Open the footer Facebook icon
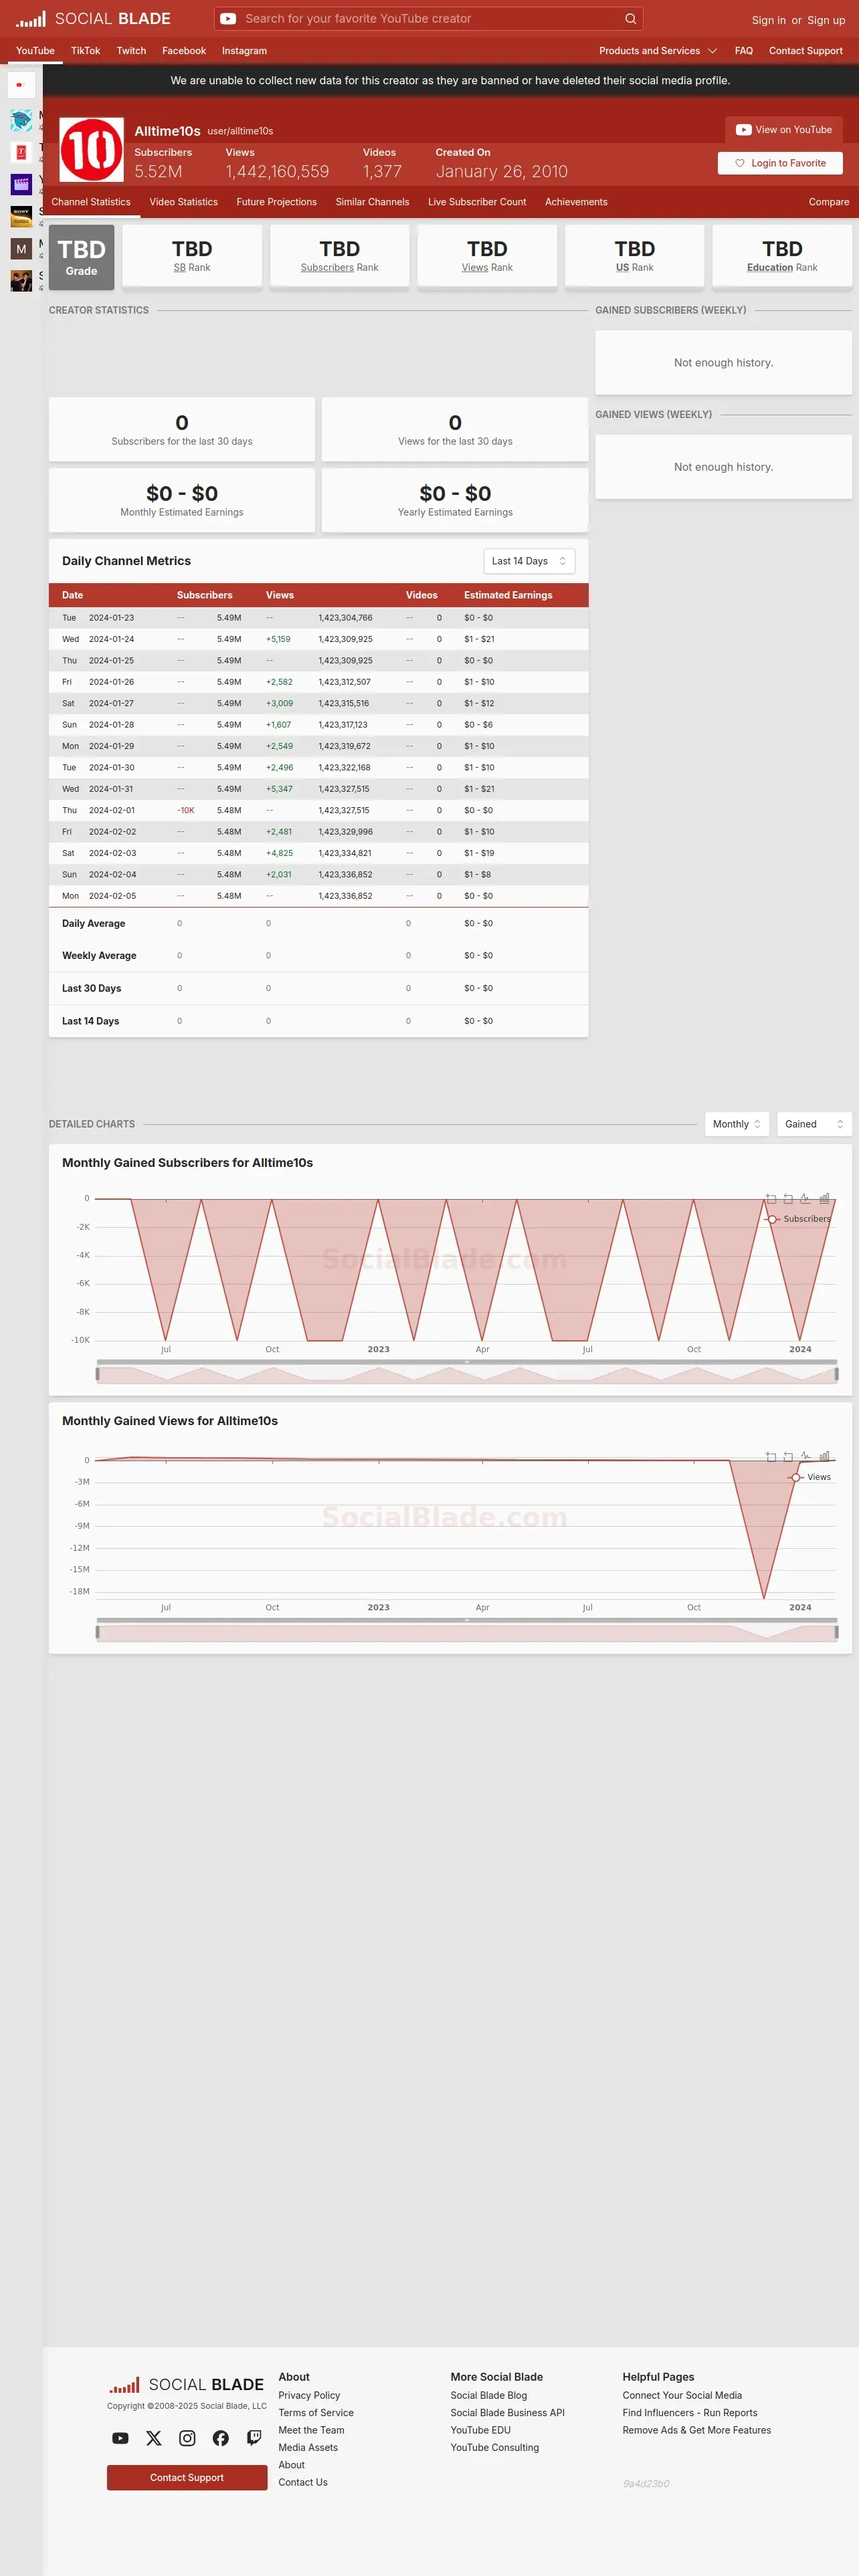Viewport: 859px width, 2576px height. click(221, 2438)
